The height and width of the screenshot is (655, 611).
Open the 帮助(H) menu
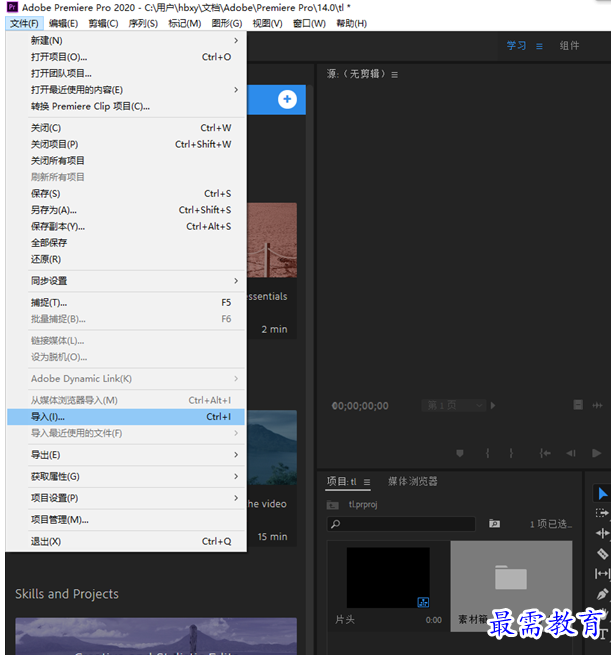352,23
